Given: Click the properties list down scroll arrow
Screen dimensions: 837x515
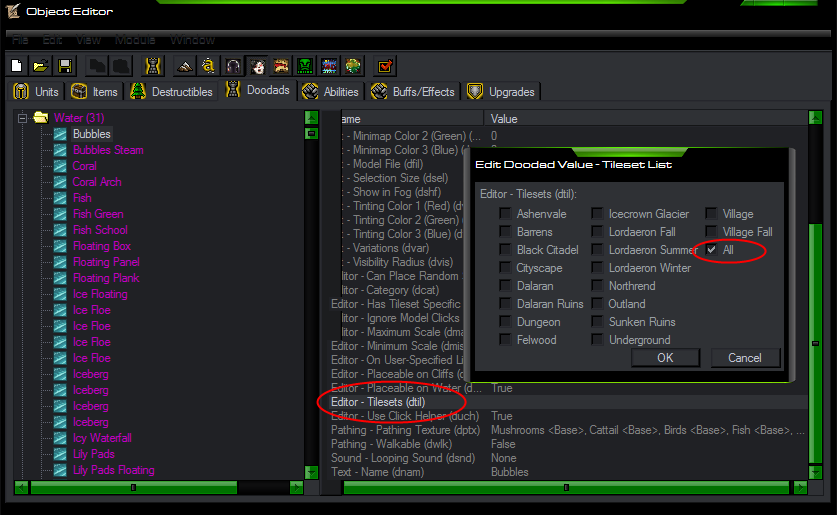Looking at the screenshot, I should [815, 472].
